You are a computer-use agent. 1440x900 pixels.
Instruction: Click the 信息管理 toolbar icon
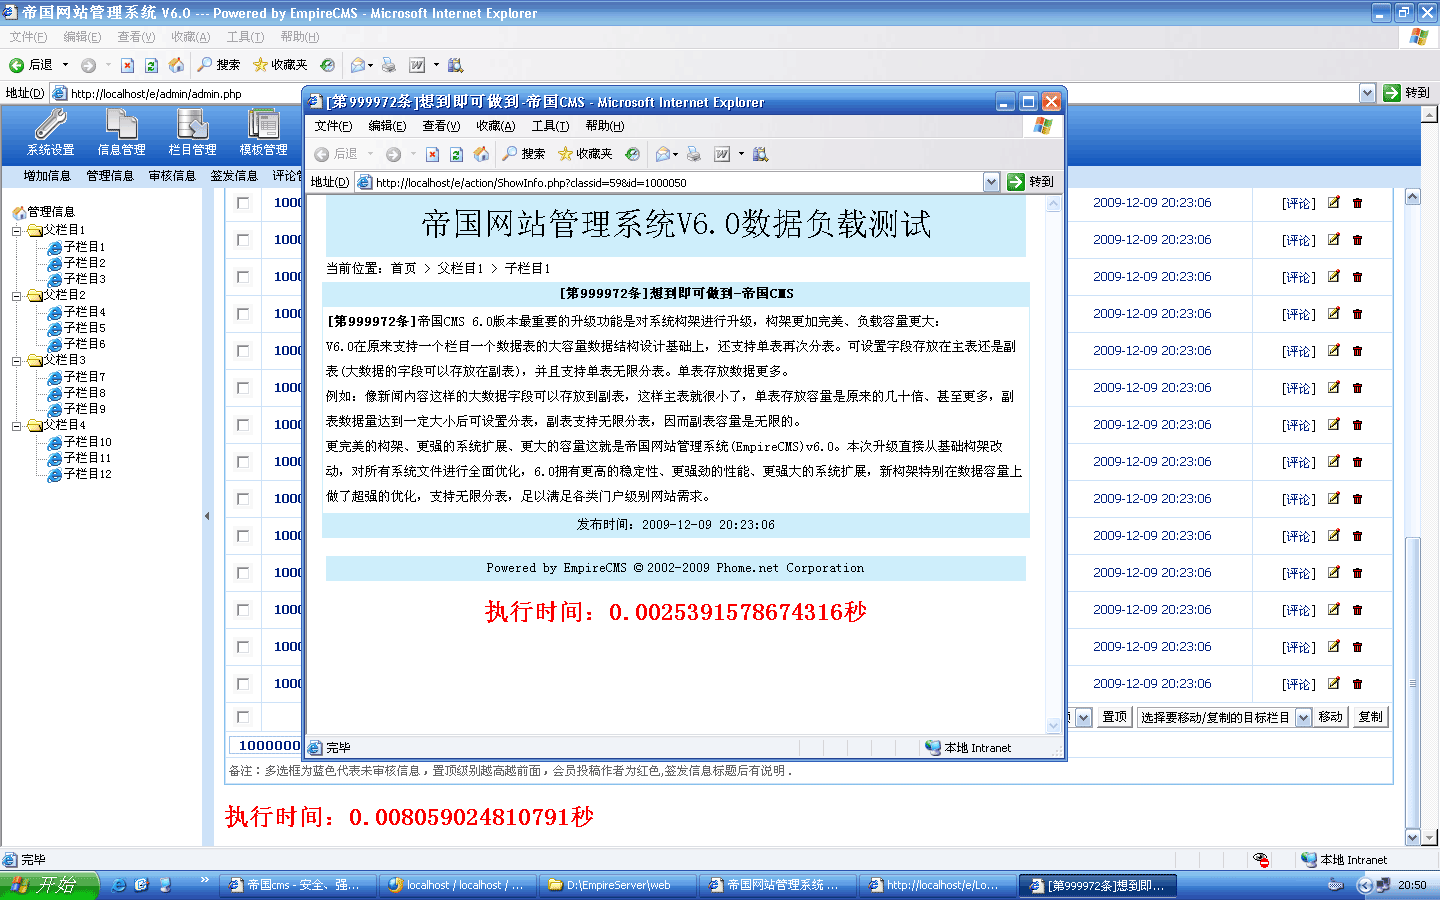pos(121,132)
